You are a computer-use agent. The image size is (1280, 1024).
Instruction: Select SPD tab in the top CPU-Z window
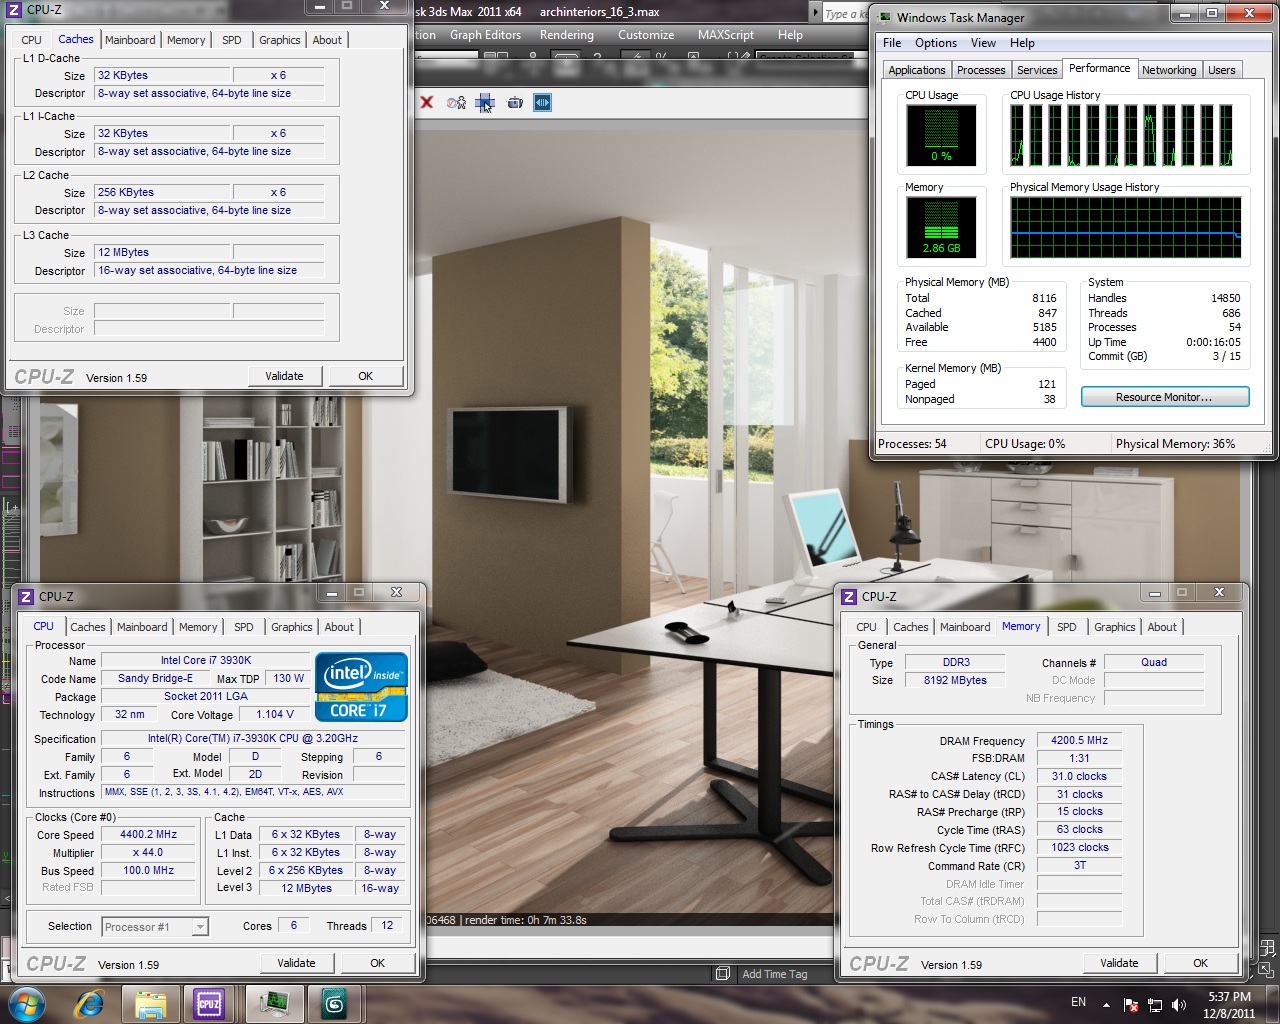232,40
